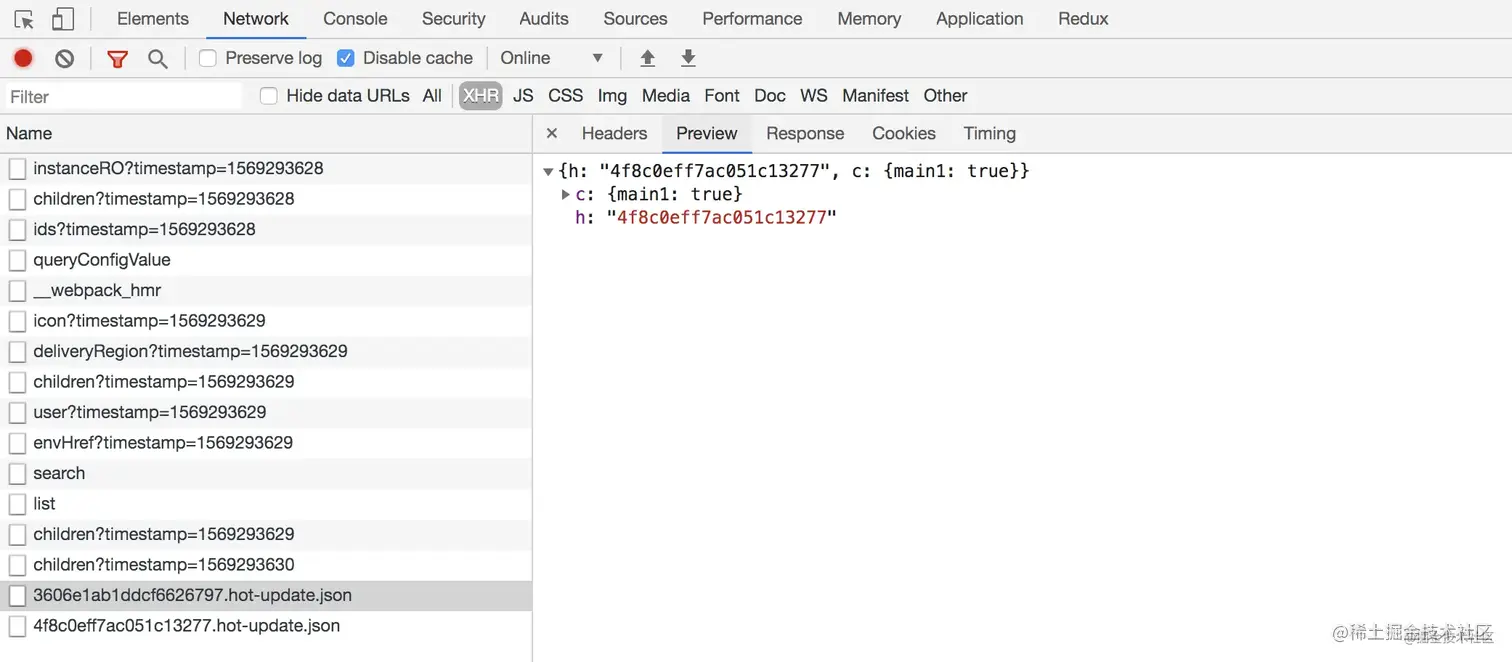Open the Console panel tab
This screenshot has height=662, width=1512.
355,19
